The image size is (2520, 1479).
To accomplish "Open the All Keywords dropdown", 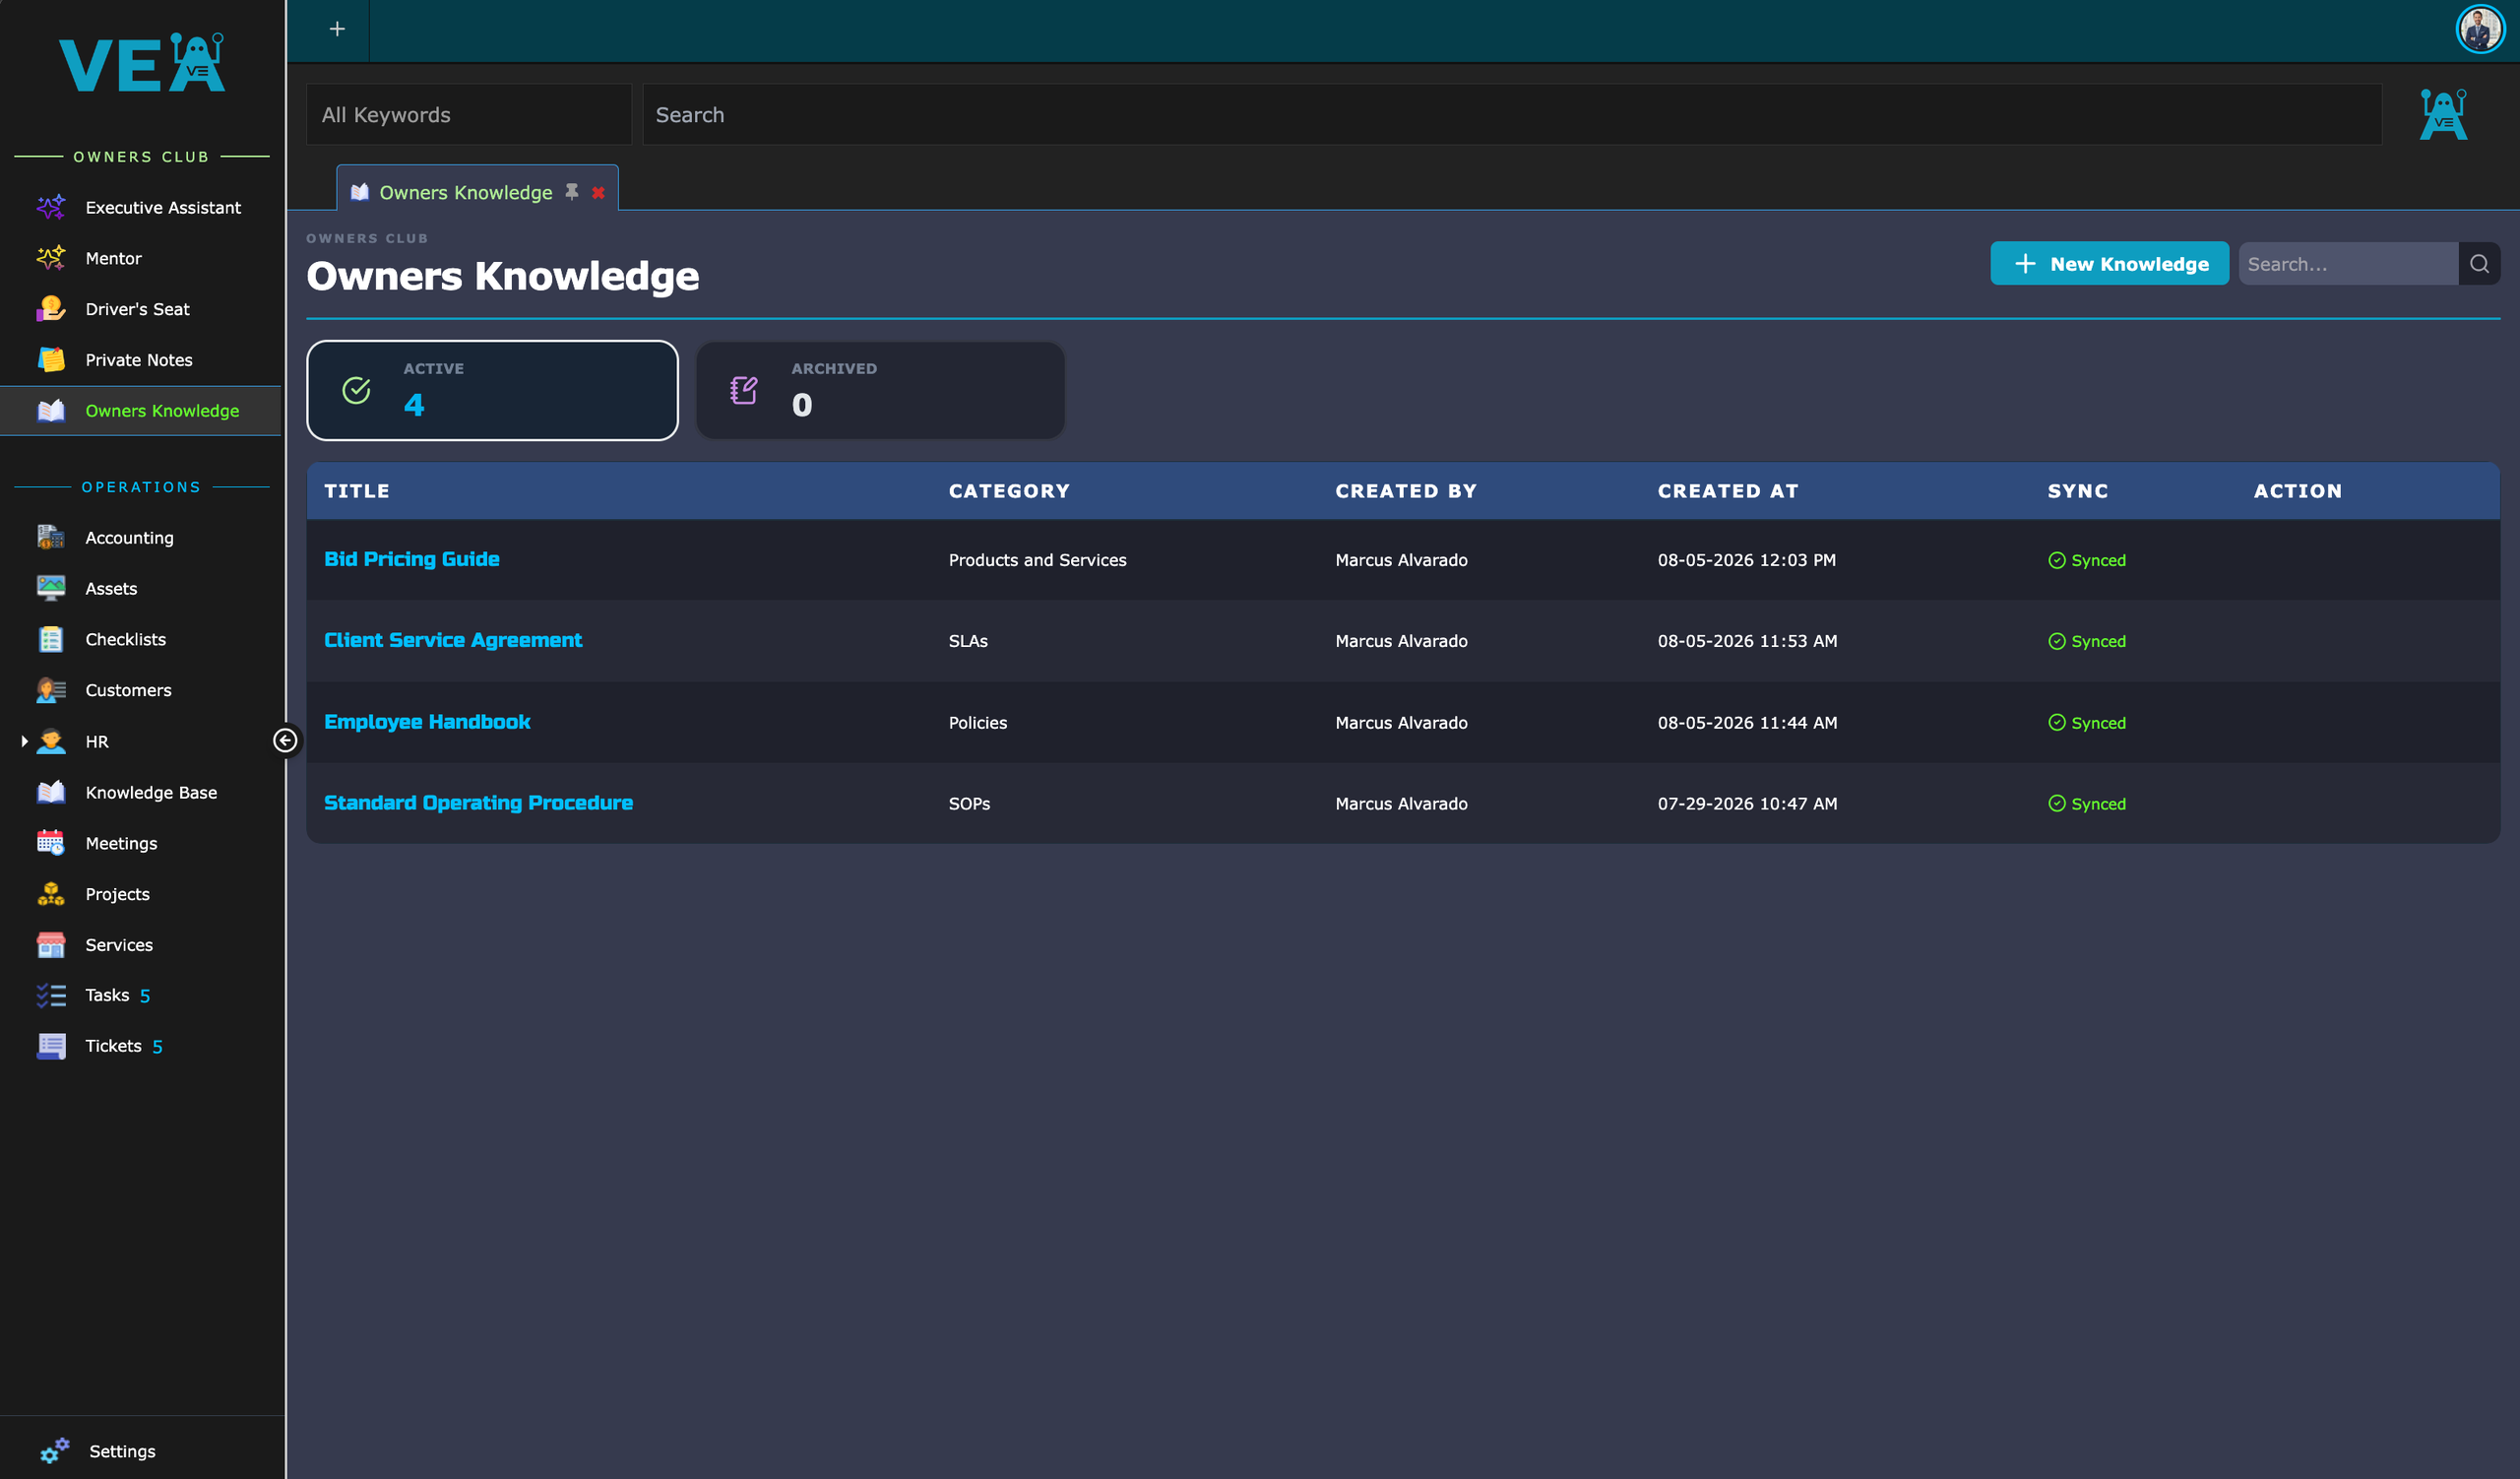I will (469, 115).
